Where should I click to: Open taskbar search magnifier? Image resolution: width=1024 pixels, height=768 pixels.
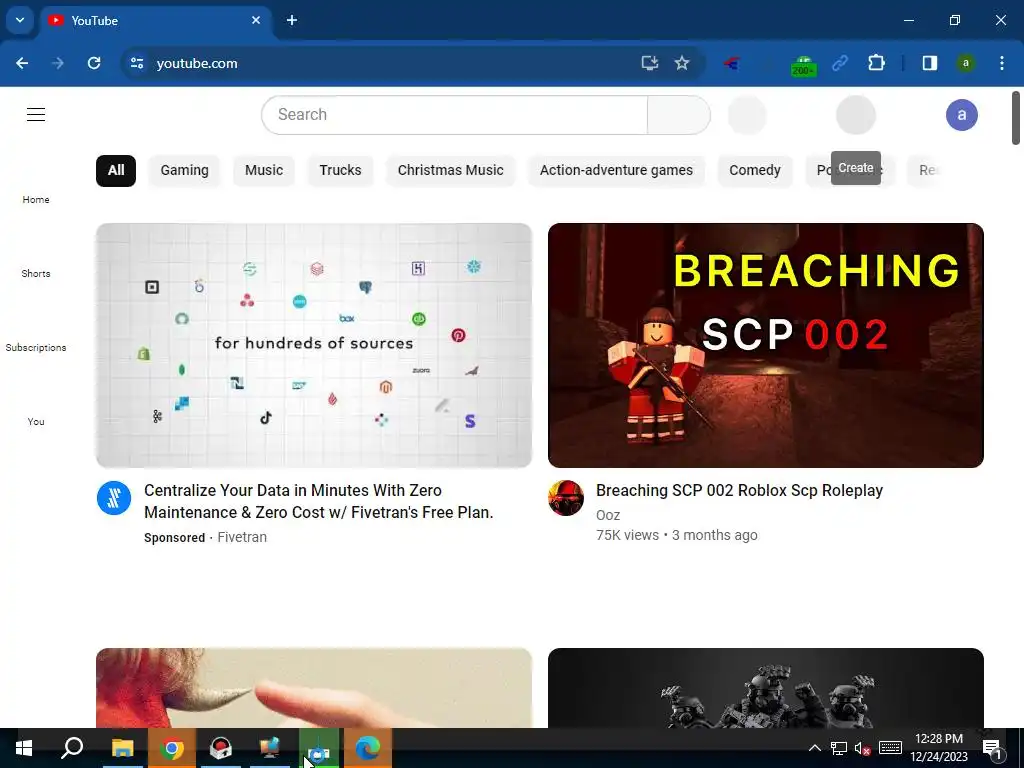pos(72,748)
